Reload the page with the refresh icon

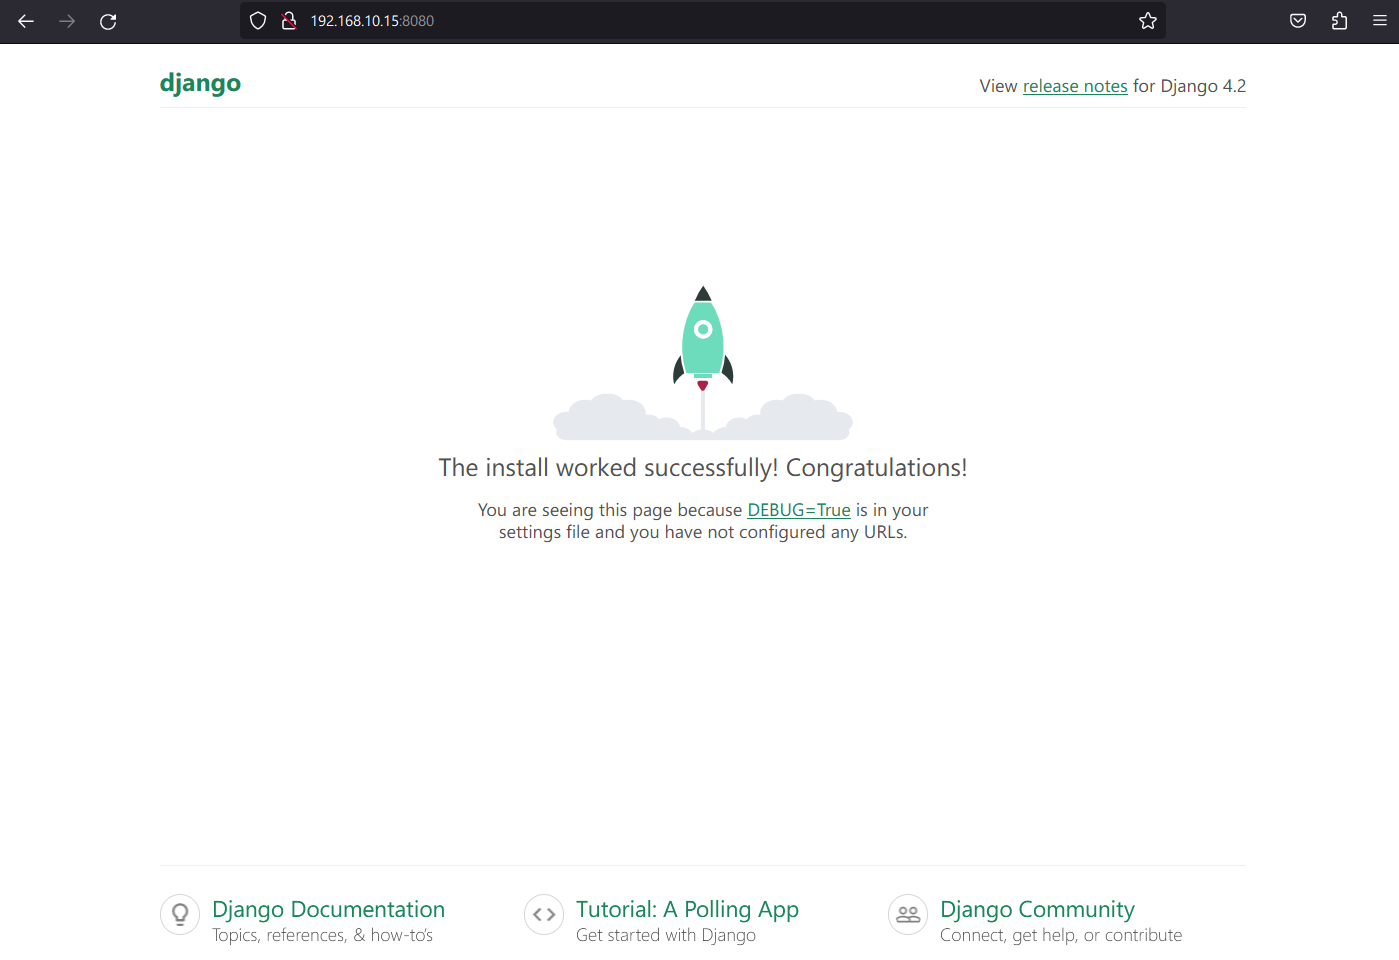click(108, 21)
